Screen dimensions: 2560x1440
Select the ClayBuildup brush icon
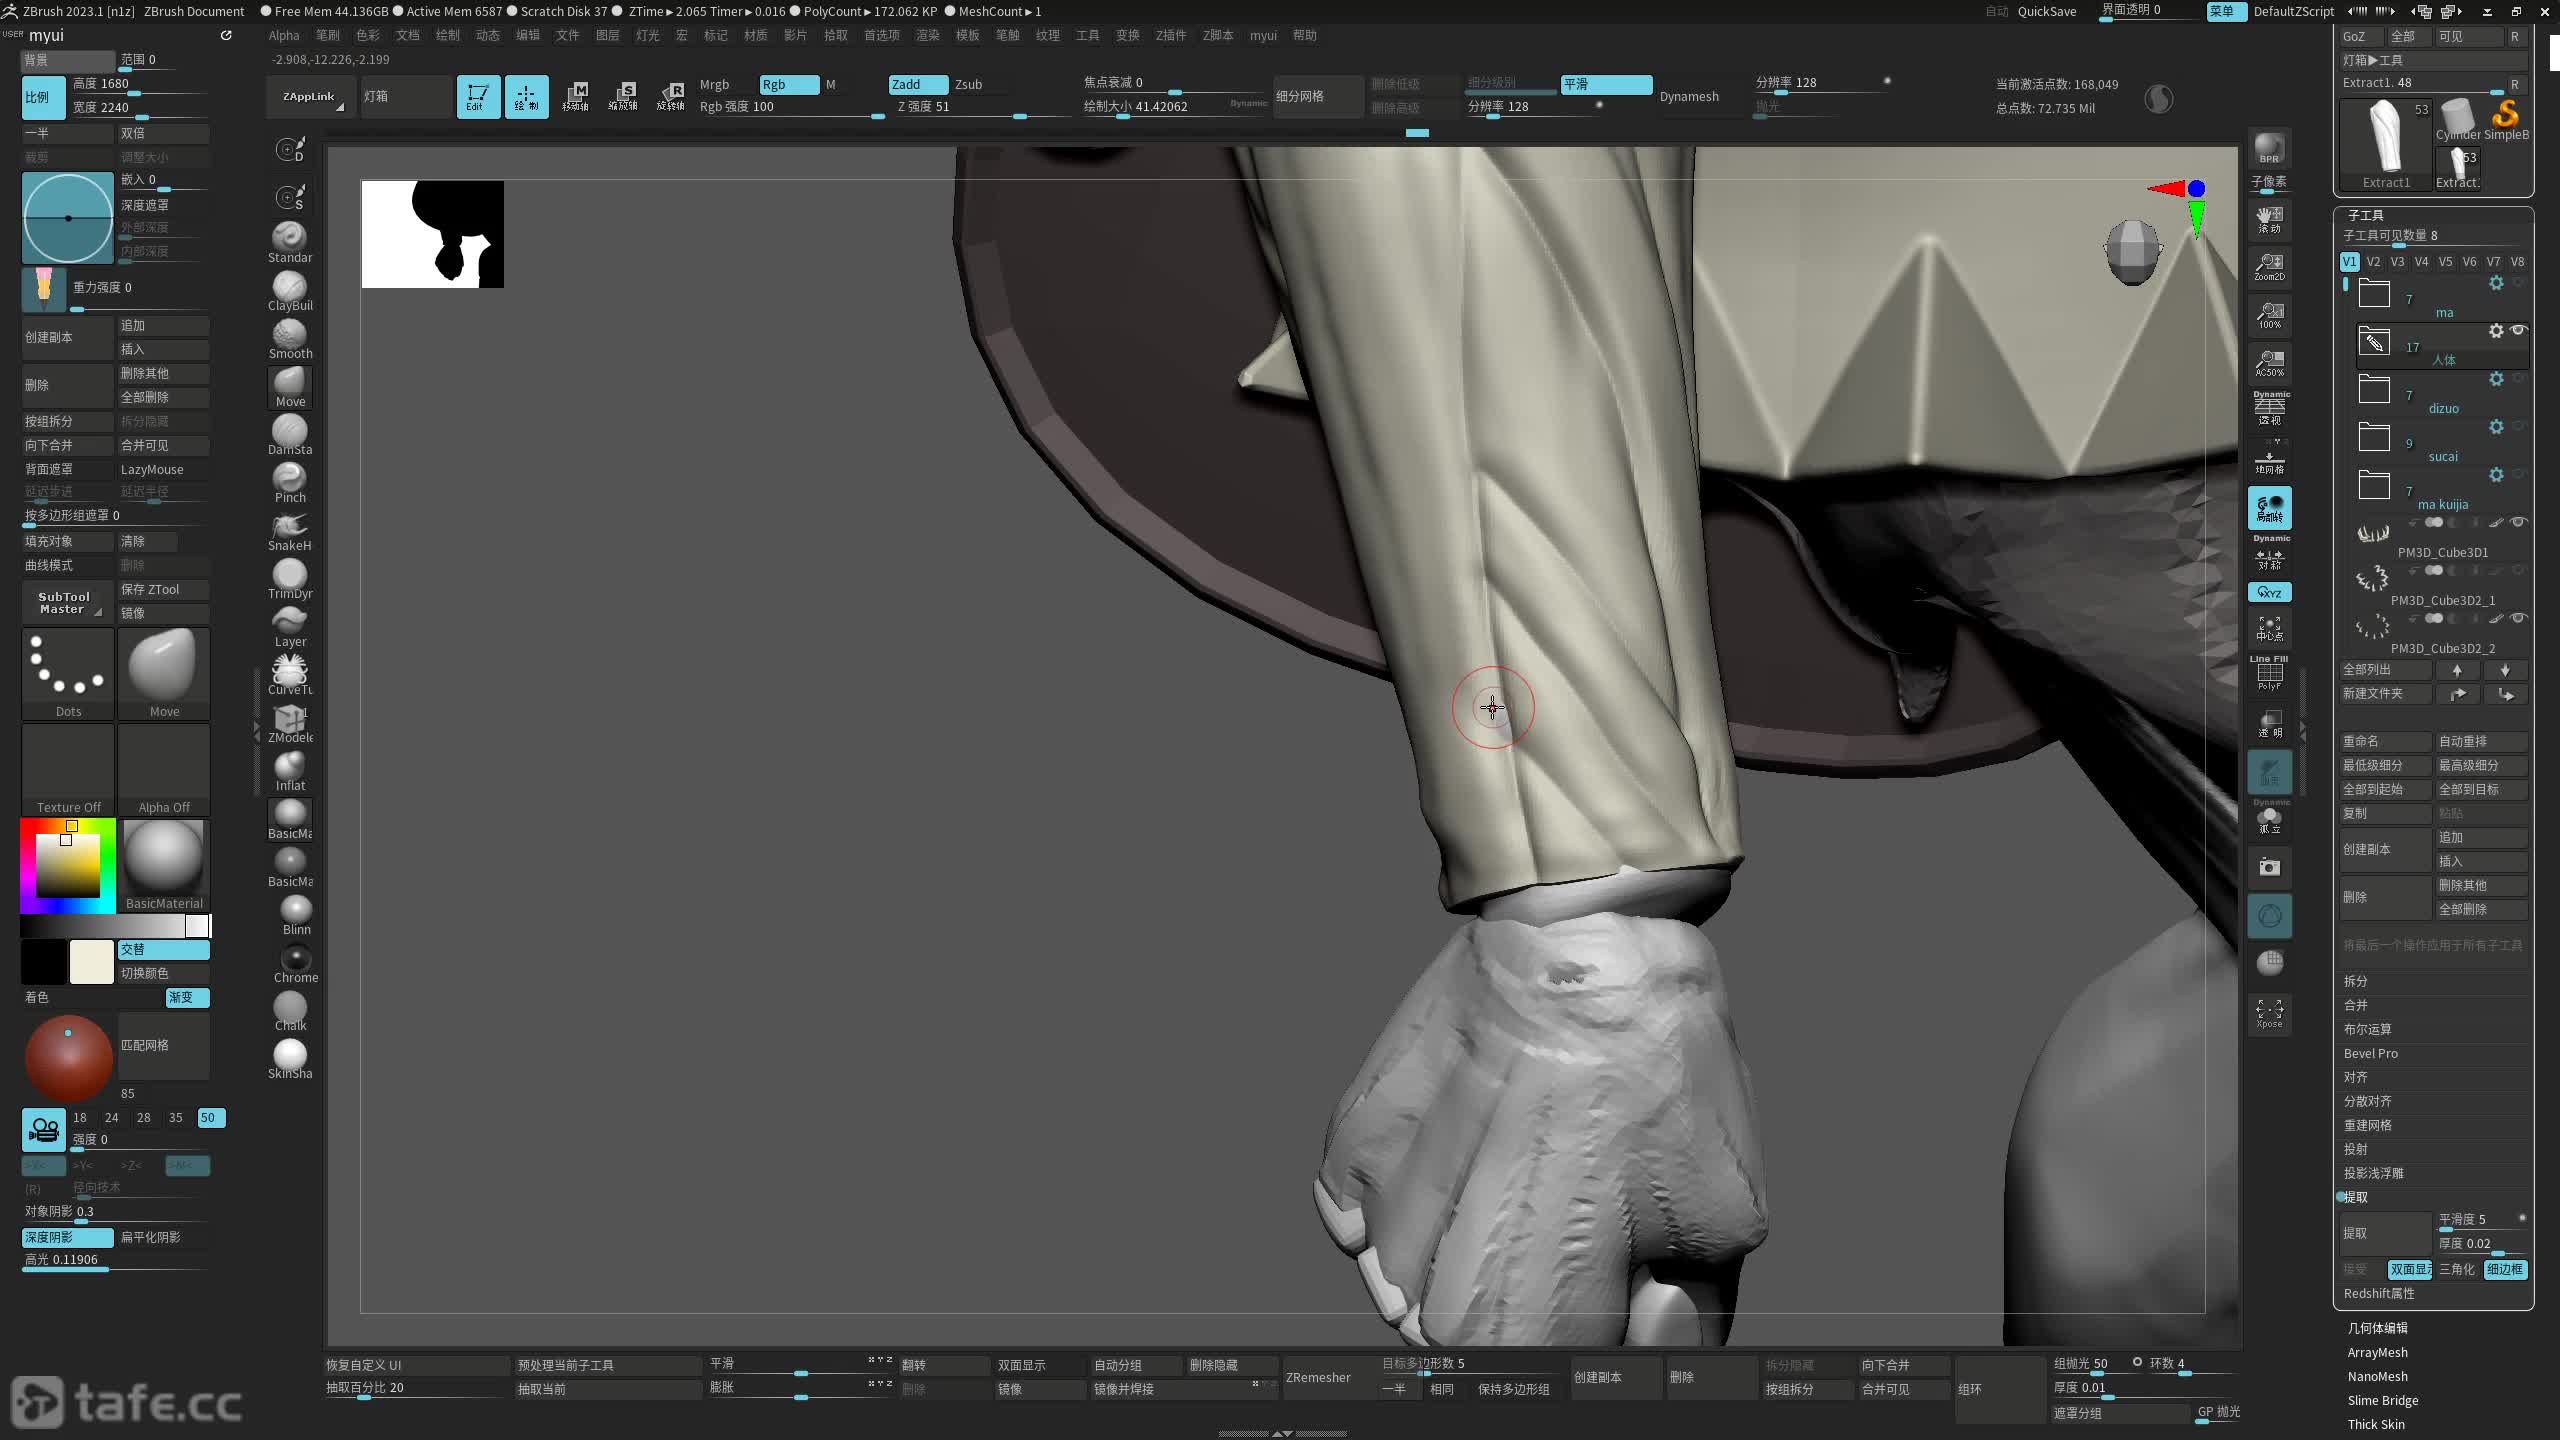[290, 290]
